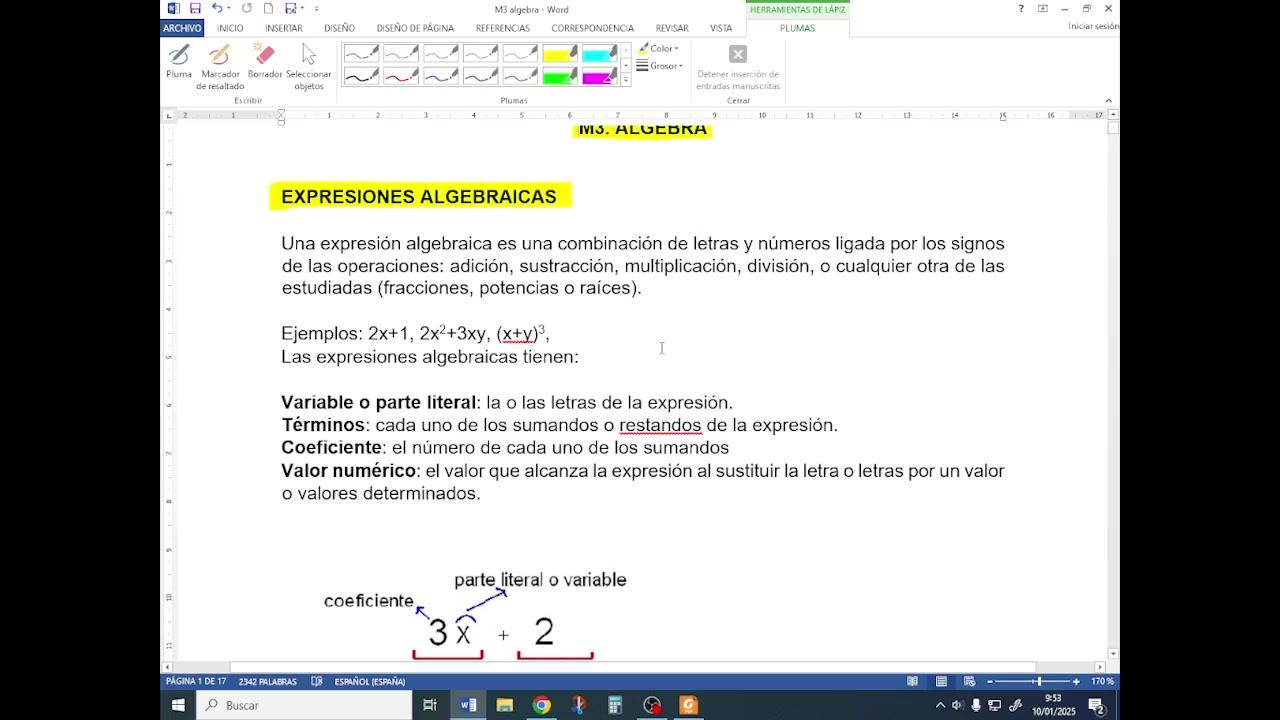Open the CORRESPONDENCIA tab
1280x720 pixels.
click(592, 28)
